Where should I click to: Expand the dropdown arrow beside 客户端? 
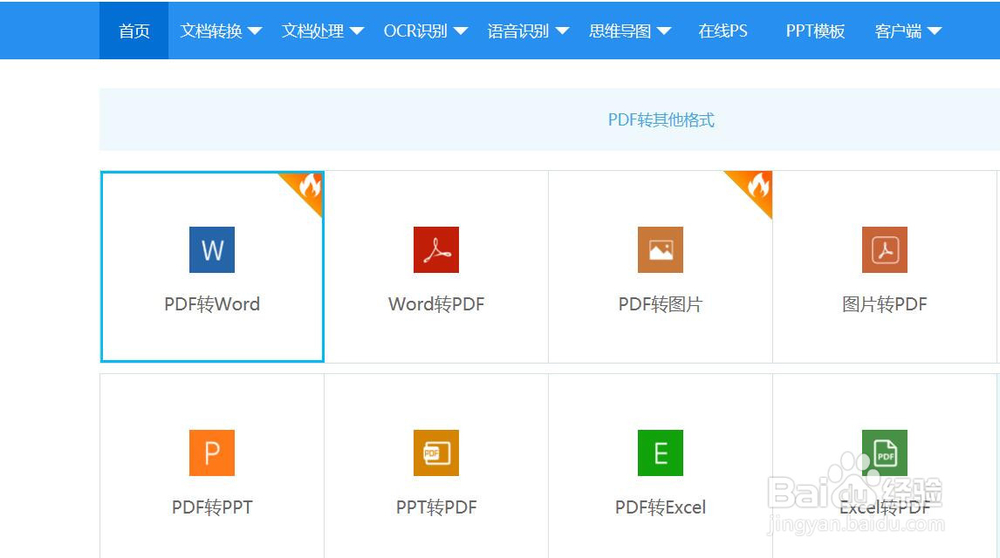[x=934, y=31]
